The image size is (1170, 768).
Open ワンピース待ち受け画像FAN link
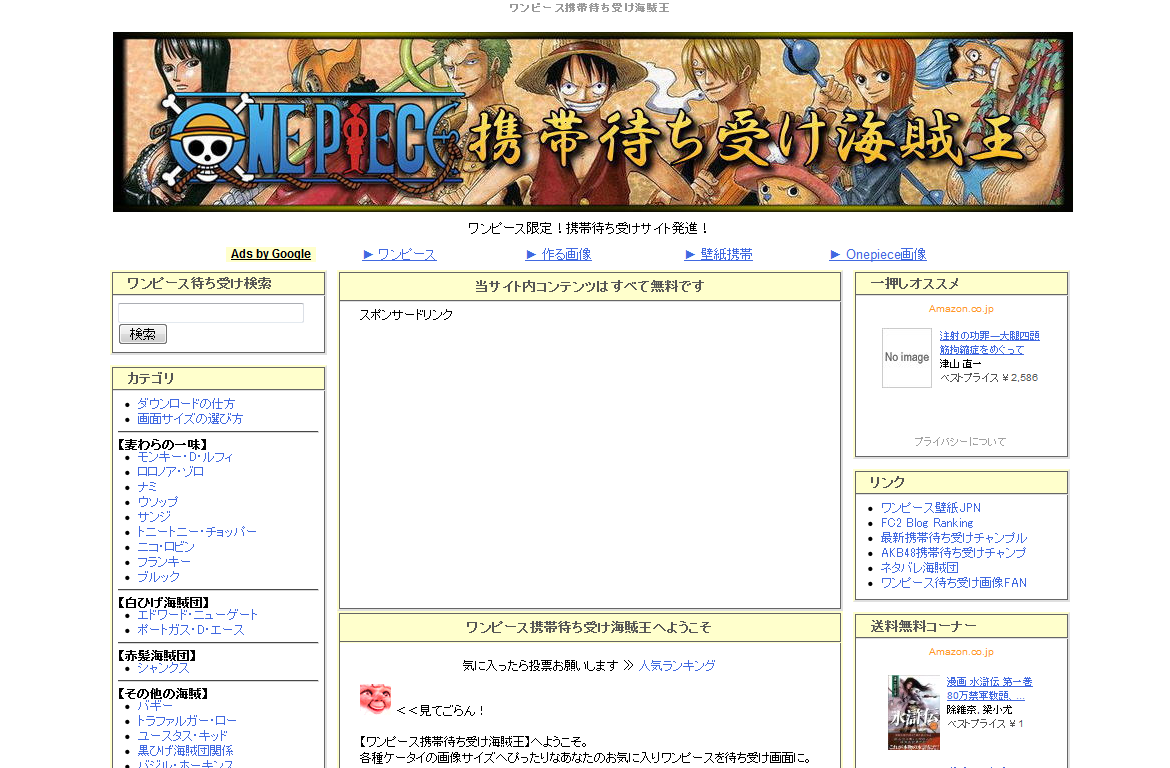[954, 582]
